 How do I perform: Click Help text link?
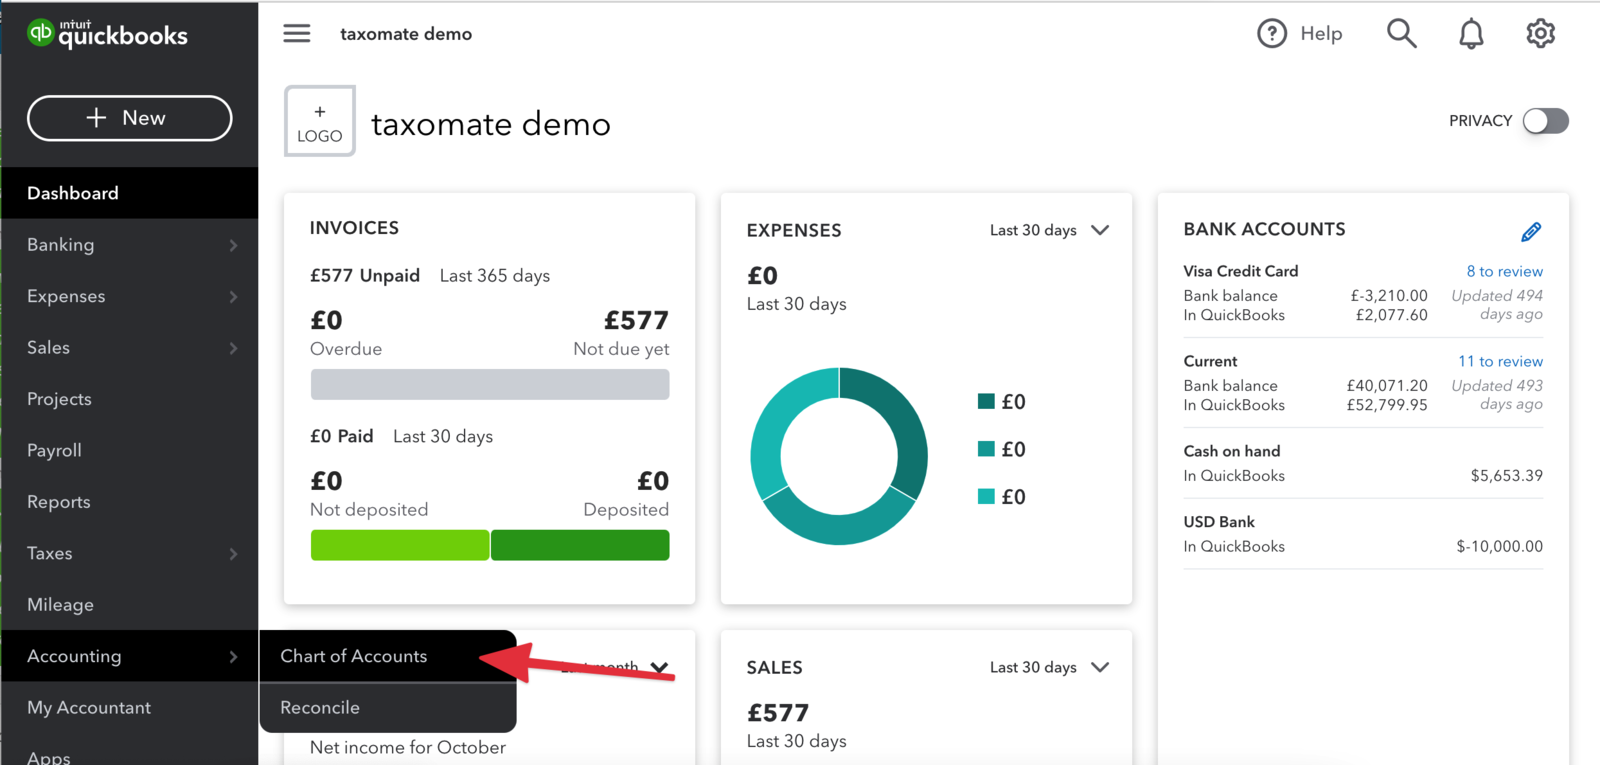click(x=1321, y=33)
